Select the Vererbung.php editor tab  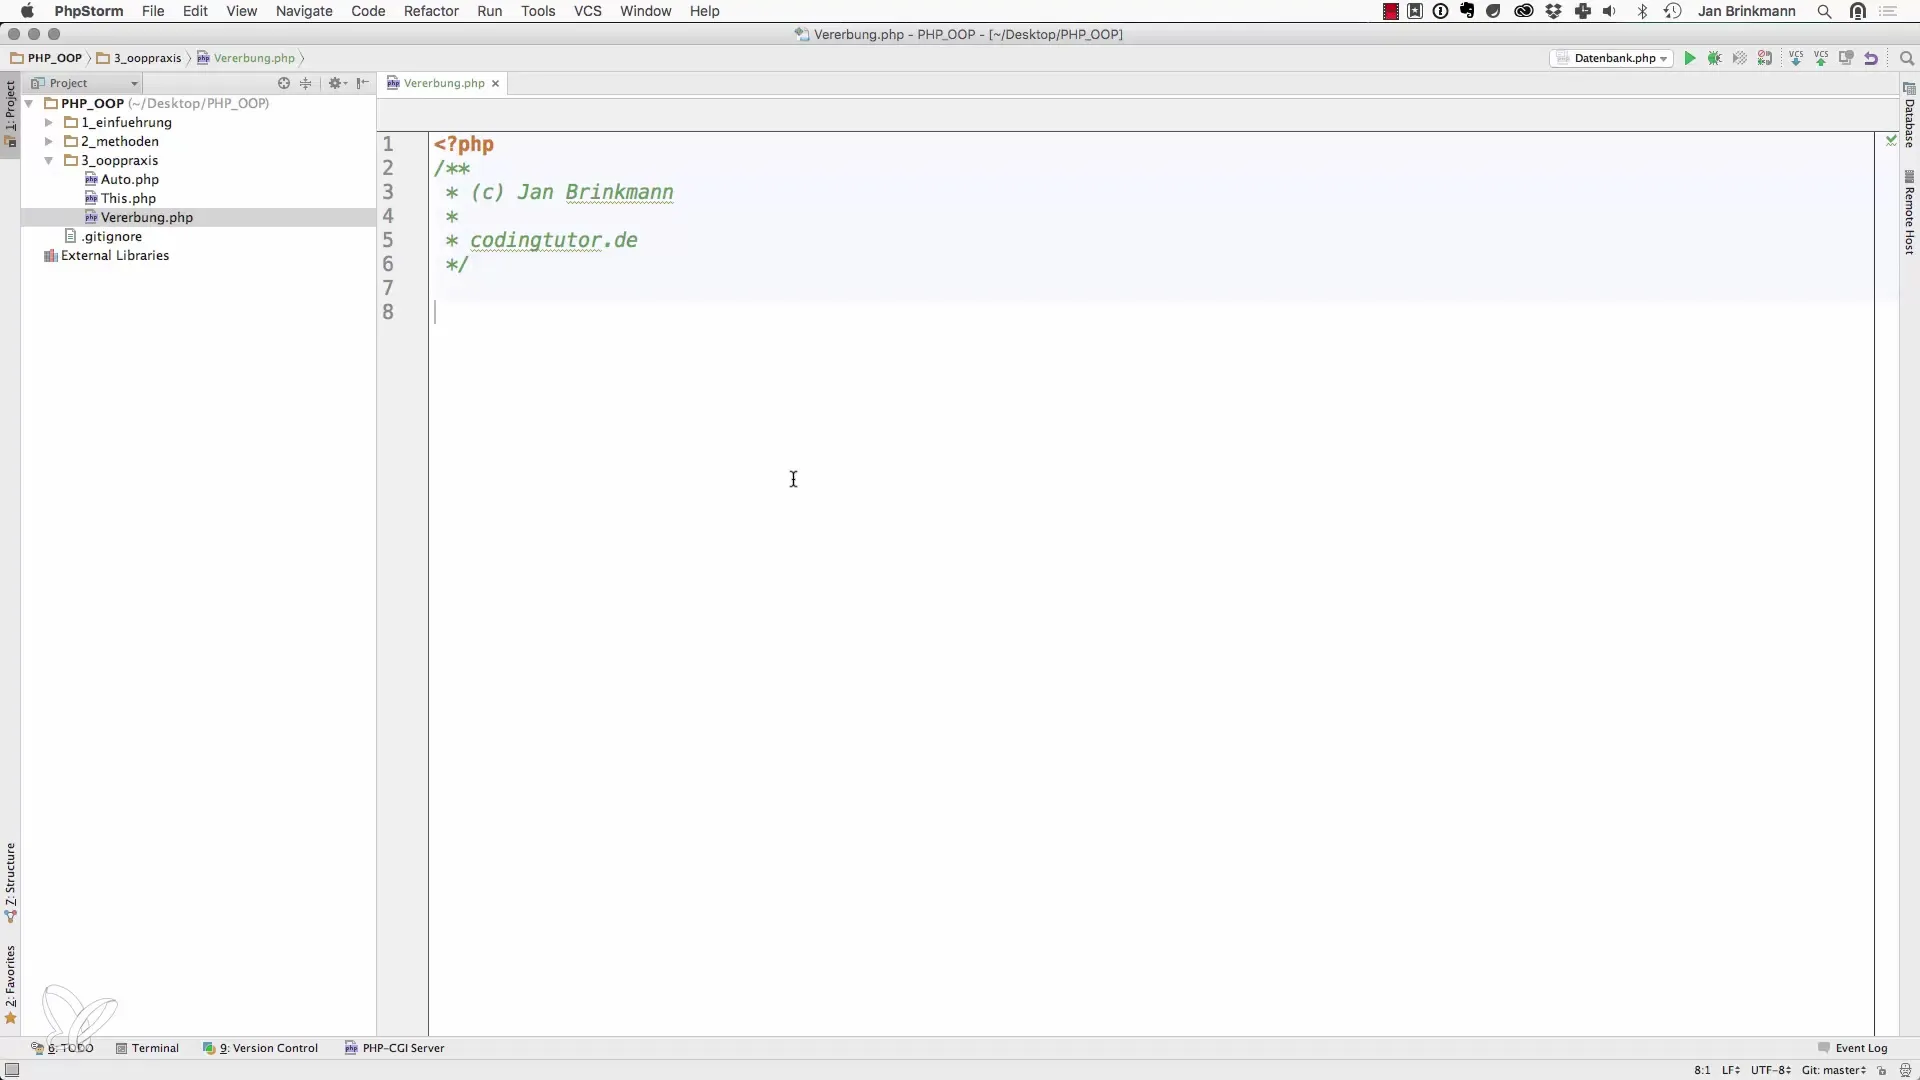[x=444, y=83]
